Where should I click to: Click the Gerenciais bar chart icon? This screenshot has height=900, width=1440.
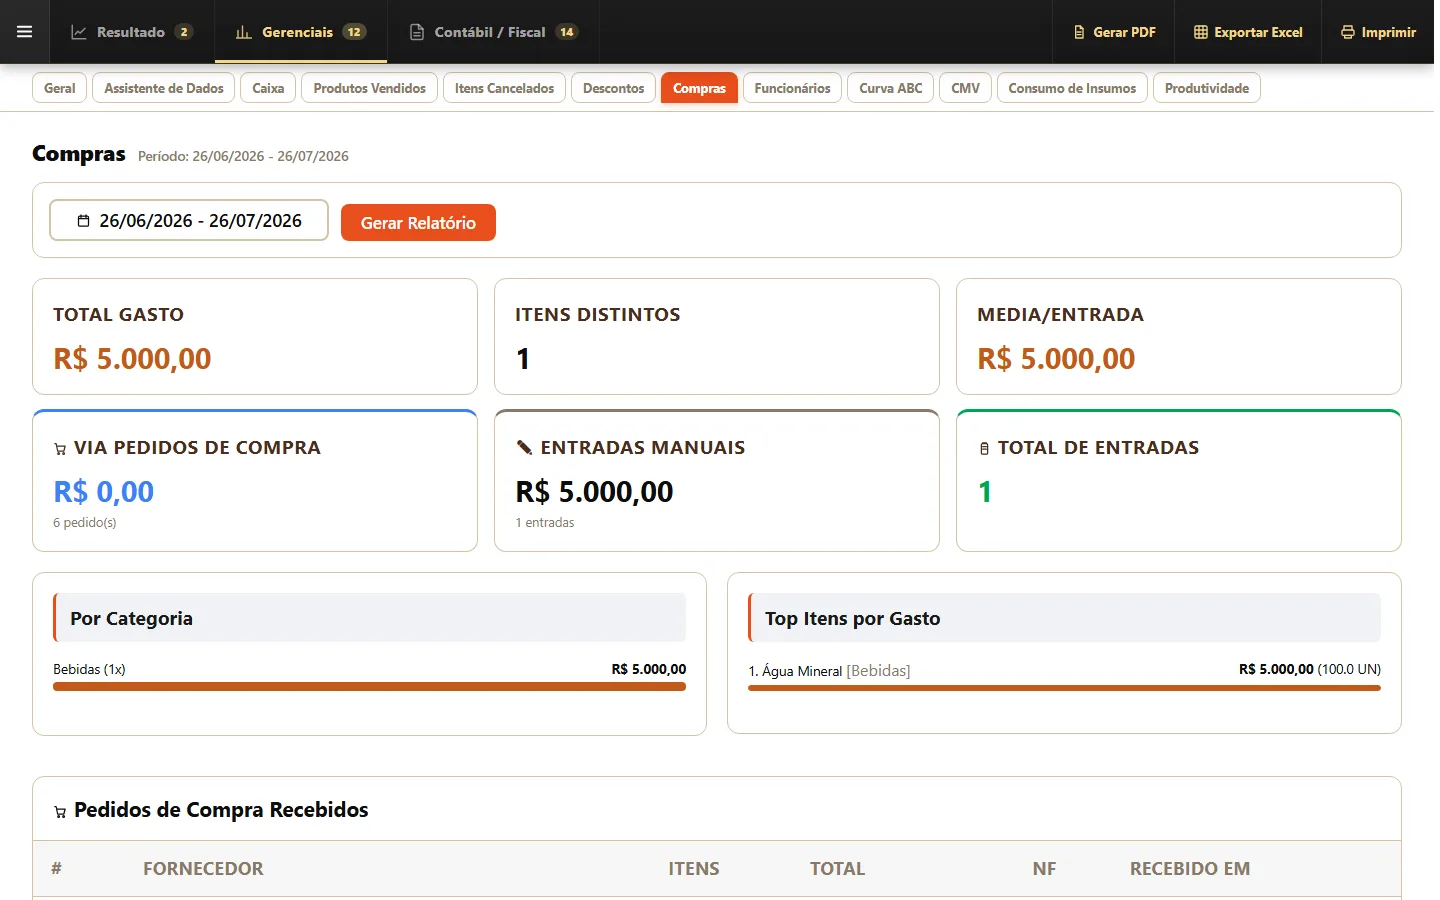[x=244, y=32]
